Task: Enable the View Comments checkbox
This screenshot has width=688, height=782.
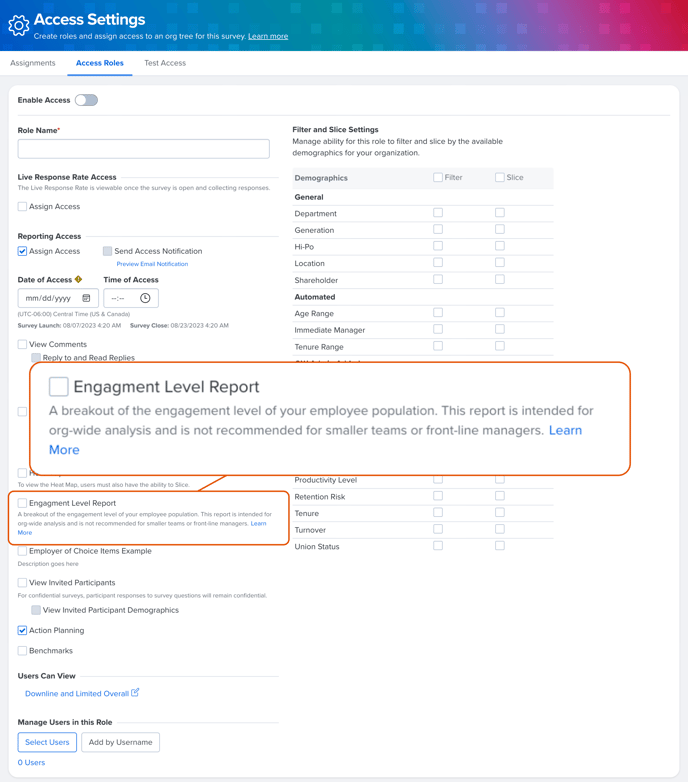Action: coord(22,344)
